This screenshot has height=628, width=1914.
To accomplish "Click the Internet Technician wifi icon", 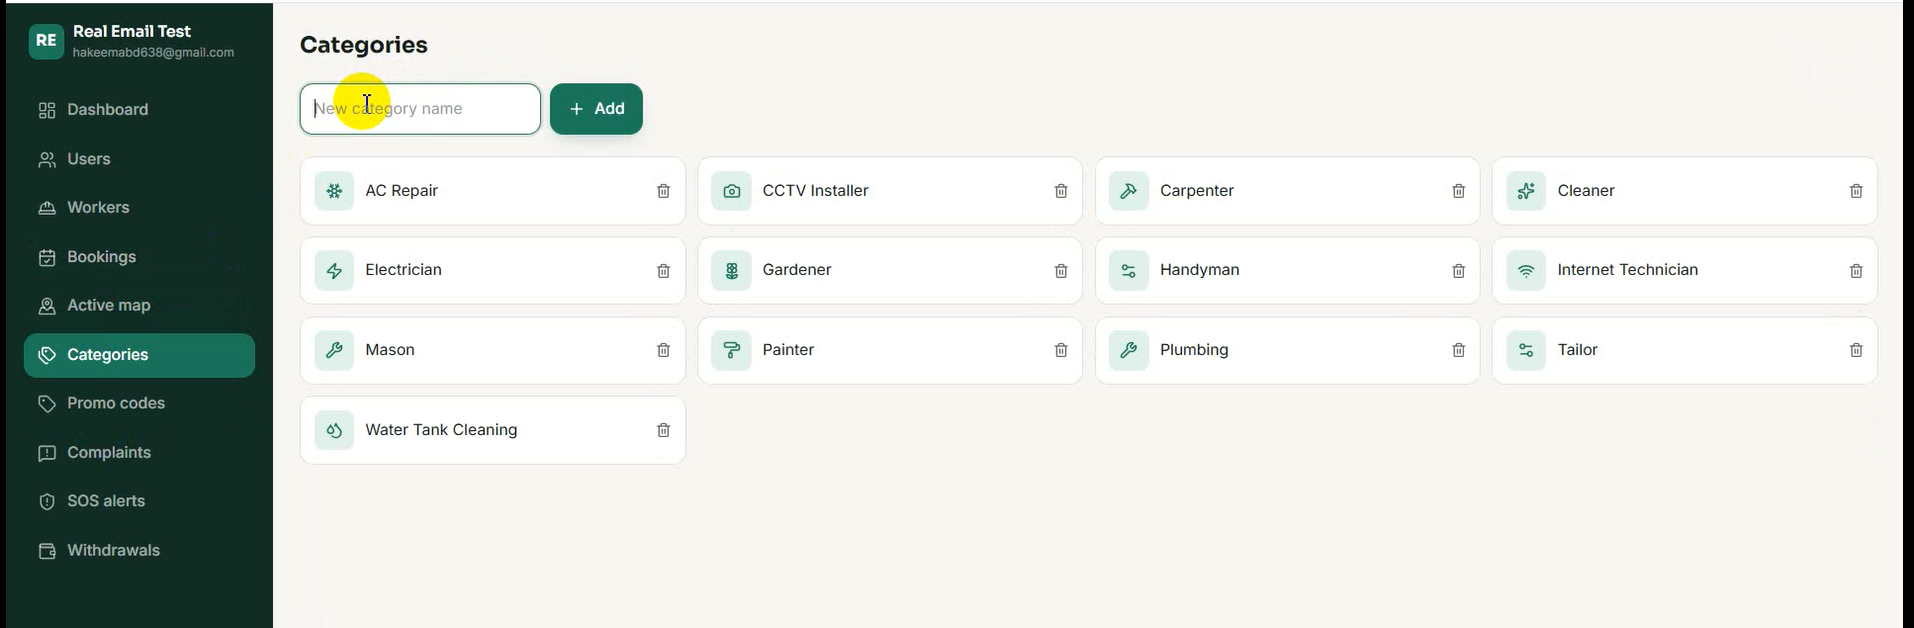I will click(x=1526, y=271).
